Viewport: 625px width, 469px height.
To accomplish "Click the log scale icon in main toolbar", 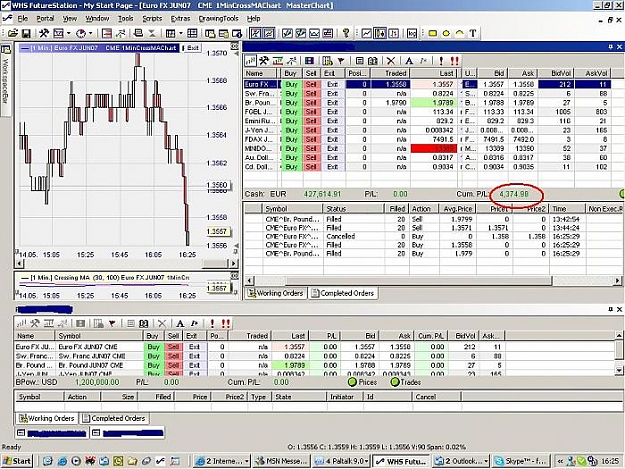I will click(x=412, y=33).
